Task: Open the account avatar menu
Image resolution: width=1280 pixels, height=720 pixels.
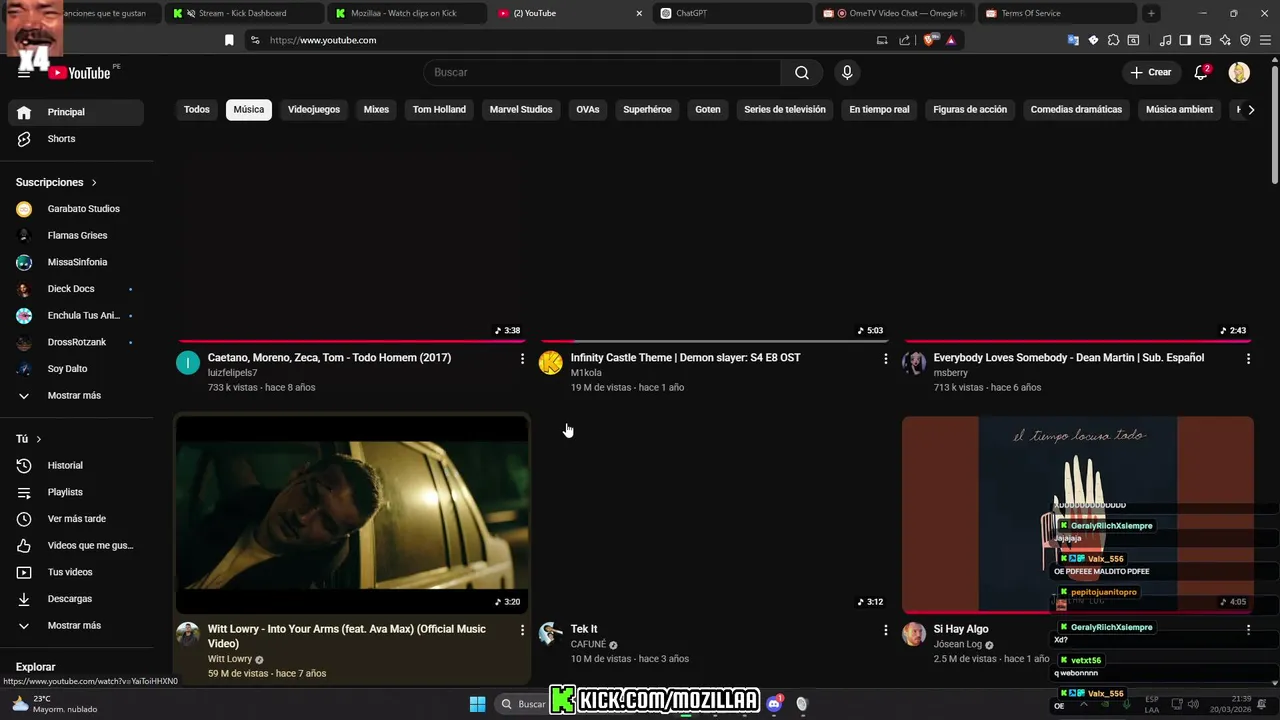Action: (1239, 72)
